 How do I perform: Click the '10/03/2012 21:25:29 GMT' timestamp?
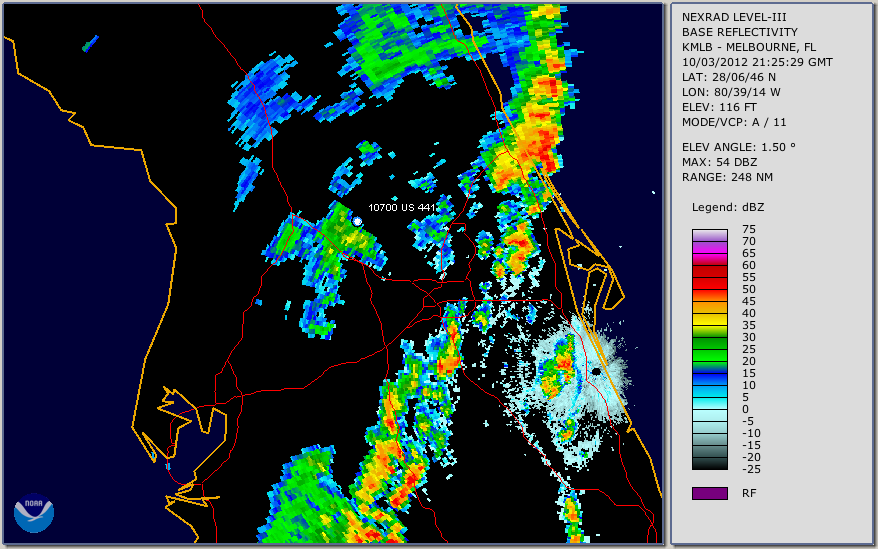757,62
